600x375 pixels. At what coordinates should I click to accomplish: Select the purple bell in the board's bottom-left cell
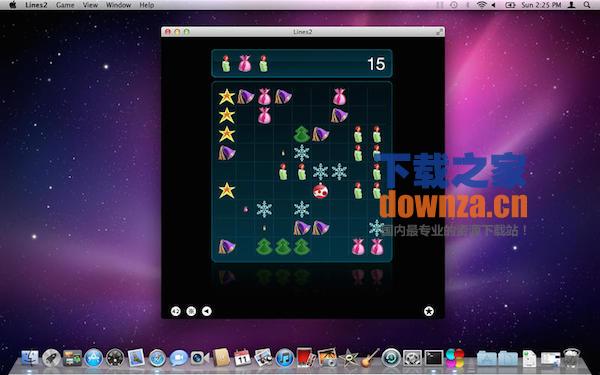[x=227, y=247]
